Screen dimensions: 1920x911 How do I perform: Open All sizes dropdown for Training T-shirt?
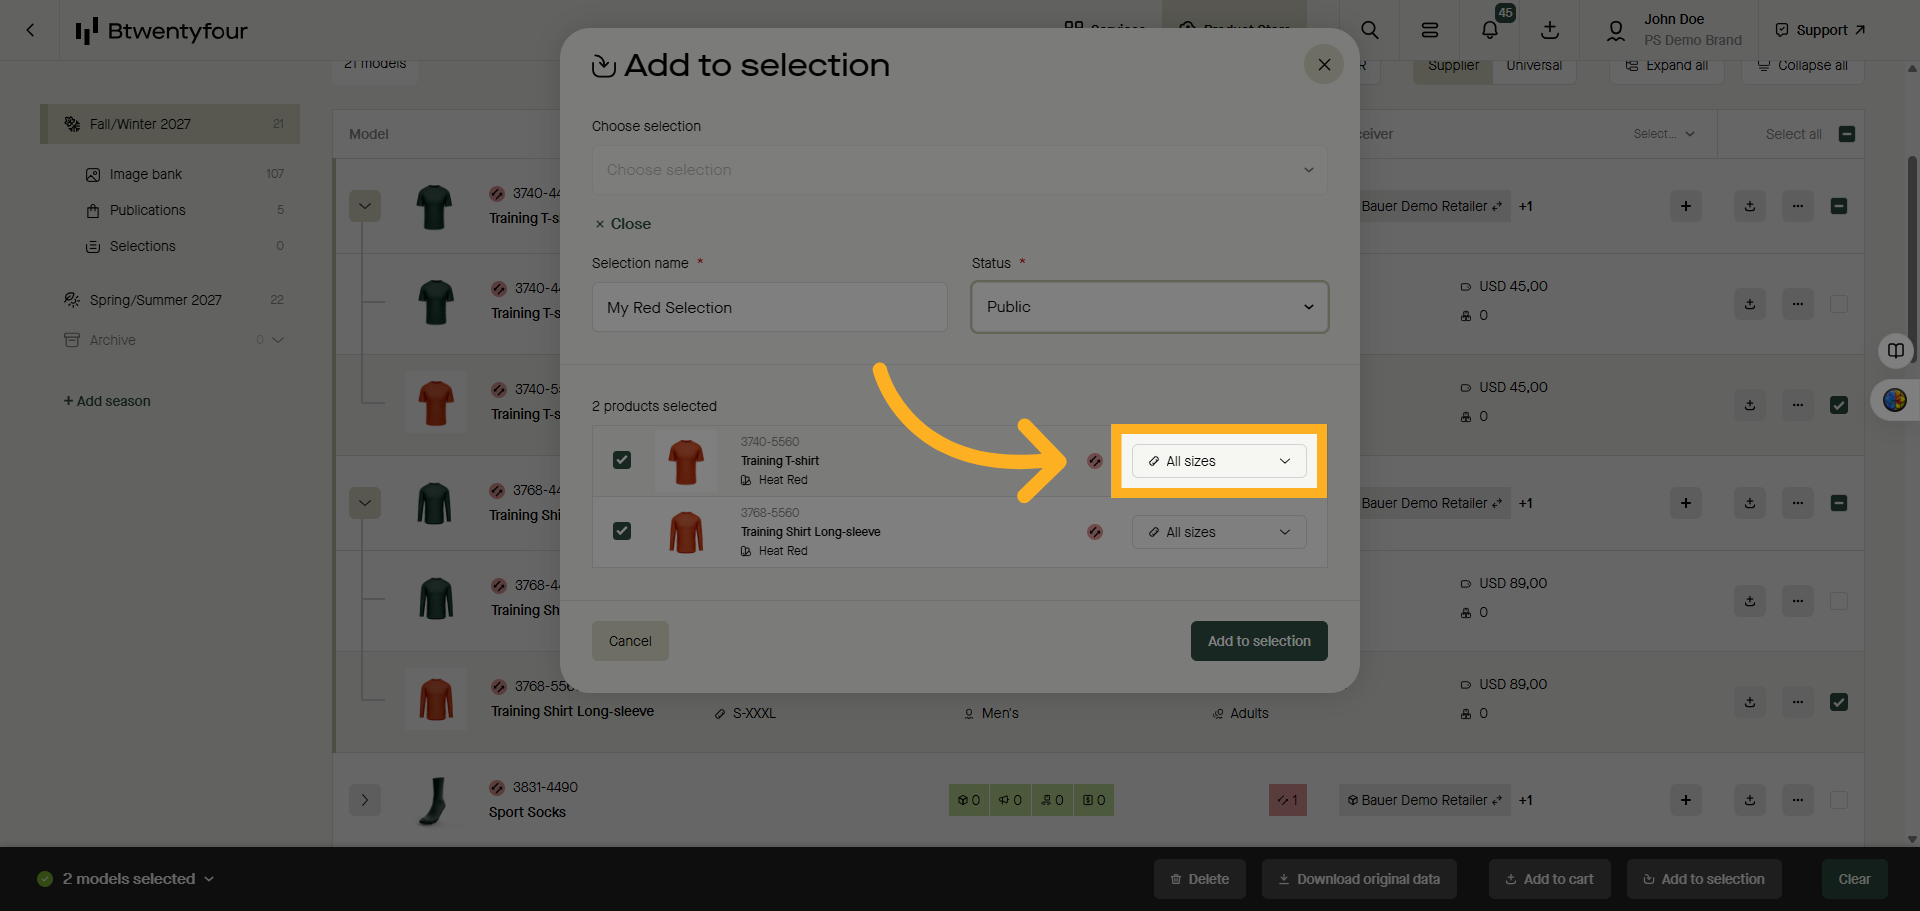(x=1219, y=461)
